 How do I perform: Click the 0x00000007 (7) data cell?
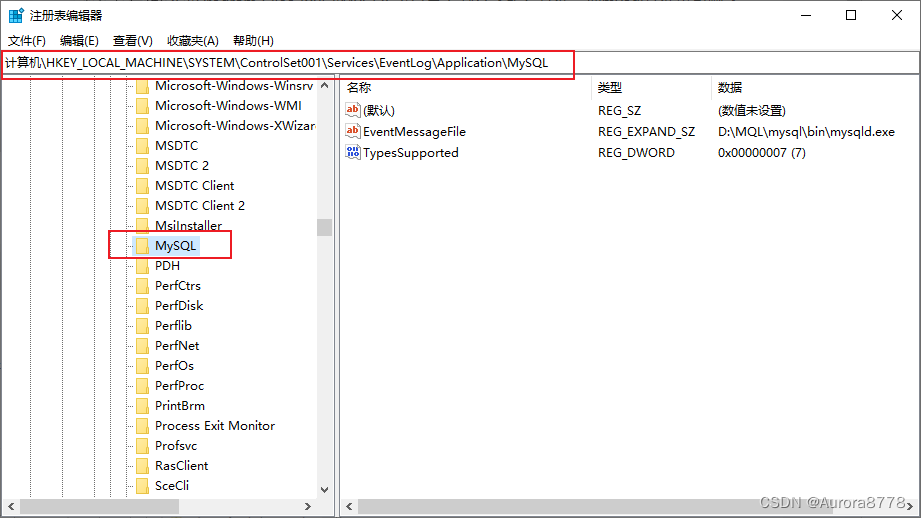click(761, 153)
